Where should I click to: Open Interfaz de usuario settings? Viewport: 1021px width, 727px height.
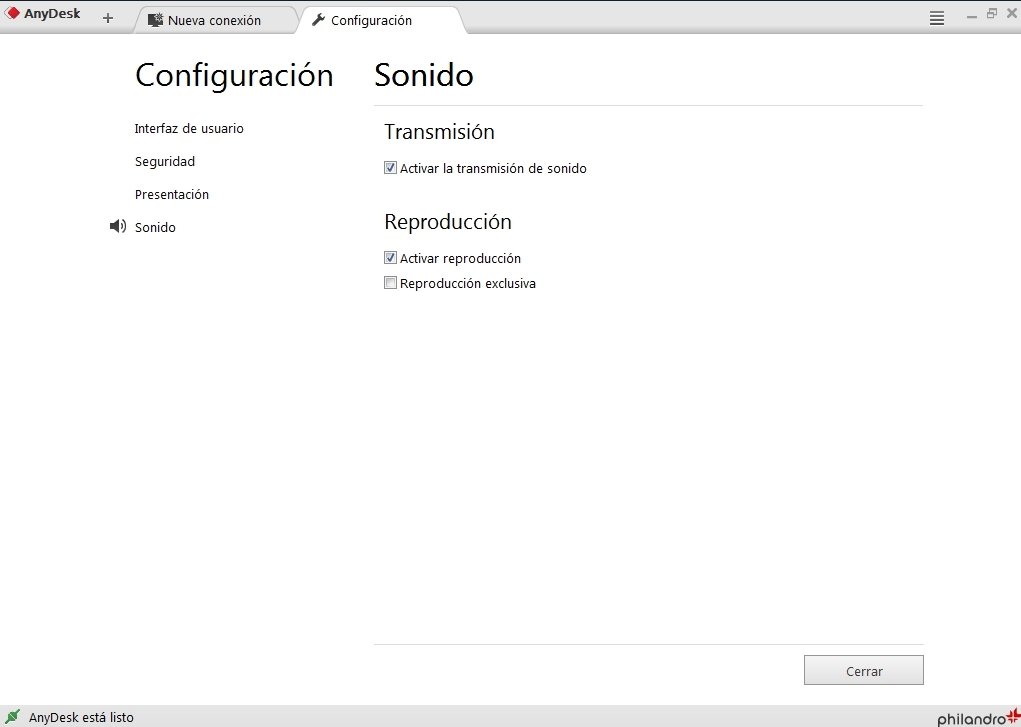point(189,128)
